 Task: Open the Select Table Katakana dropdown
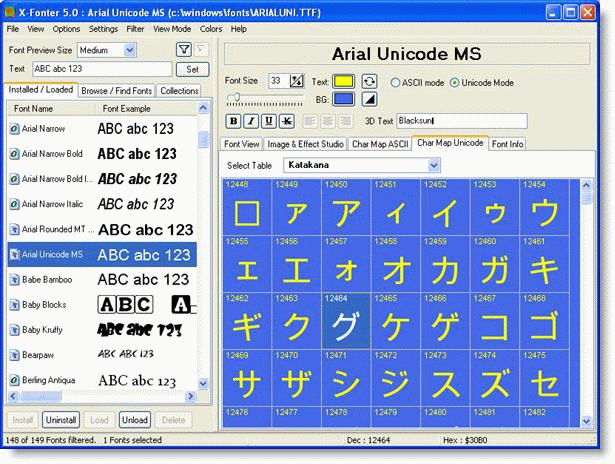pyautogui.click(x=434, y=165)
